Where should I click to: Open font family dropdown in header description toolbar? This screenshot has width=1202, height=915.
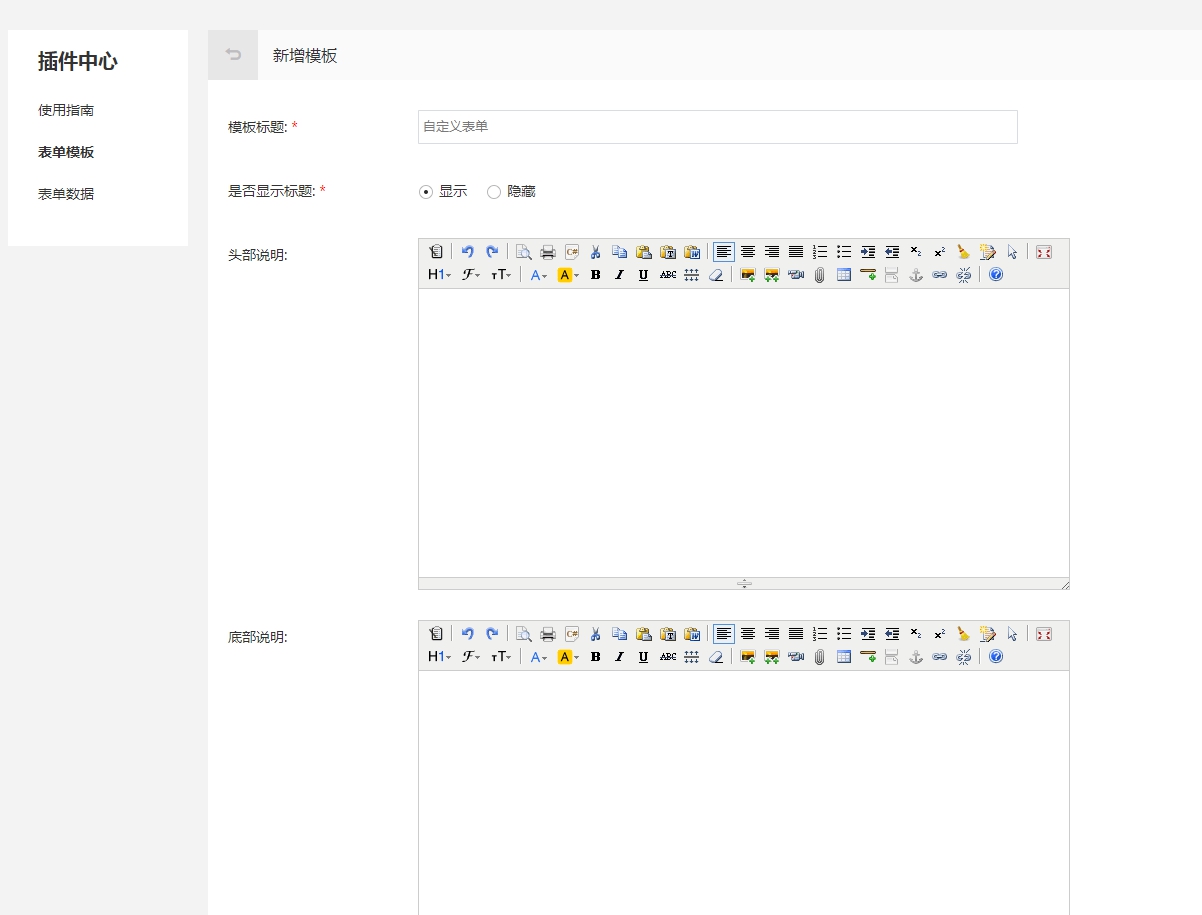[471, 275]
